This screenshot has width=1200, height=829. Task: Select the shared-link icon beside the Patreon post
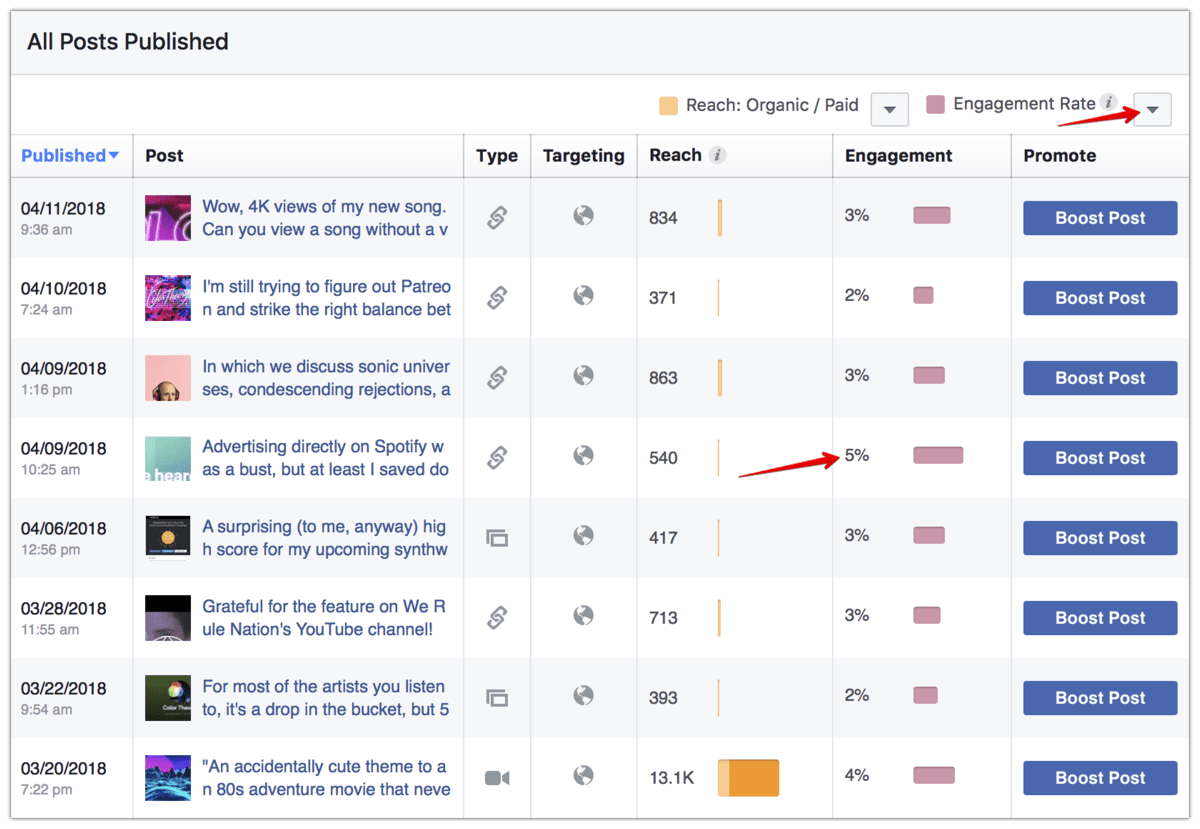tap(496, 297)
